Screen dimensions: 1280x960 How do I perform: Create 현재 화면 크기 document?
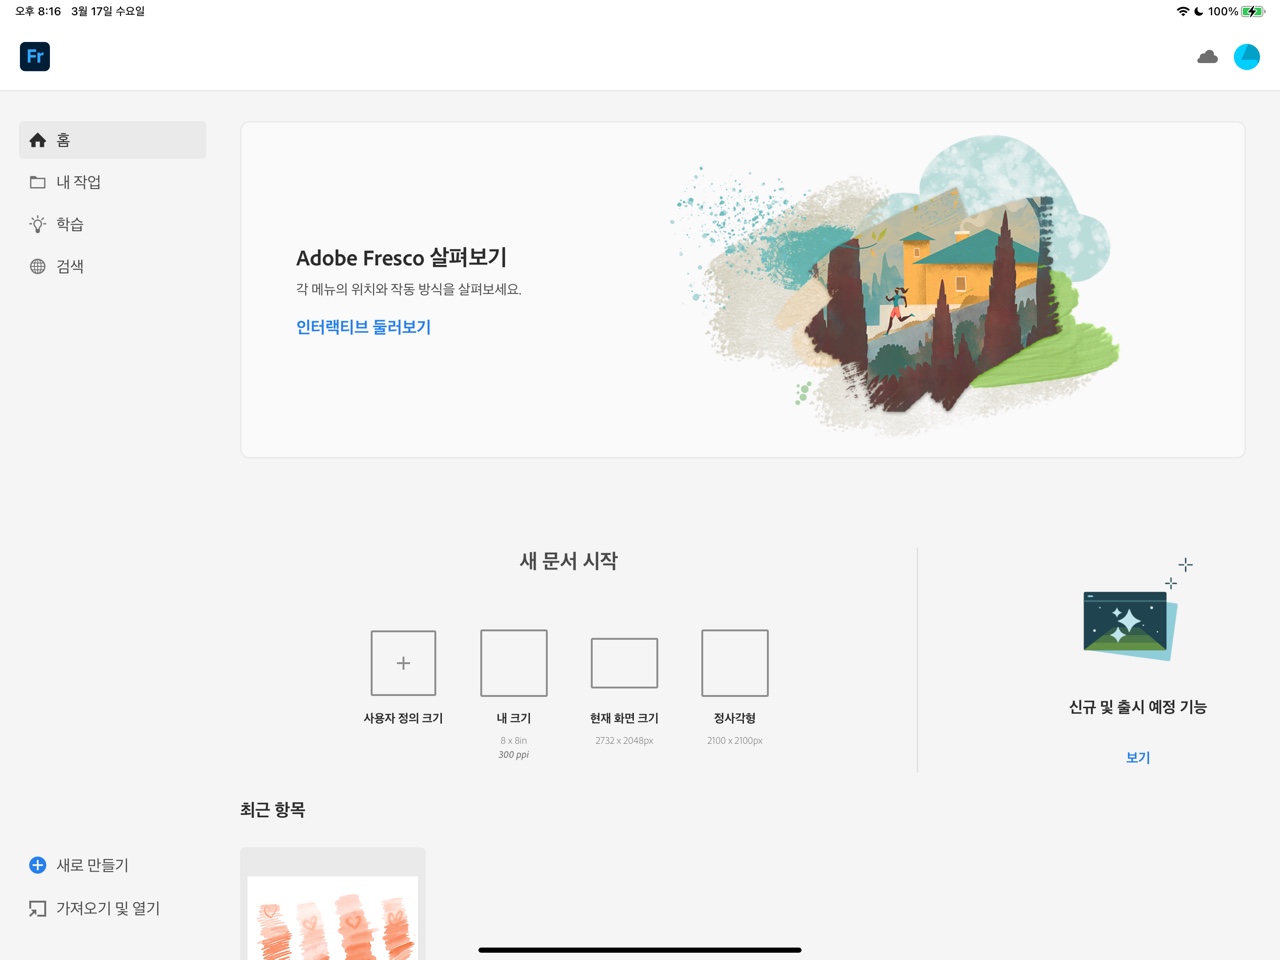[624, 663]
